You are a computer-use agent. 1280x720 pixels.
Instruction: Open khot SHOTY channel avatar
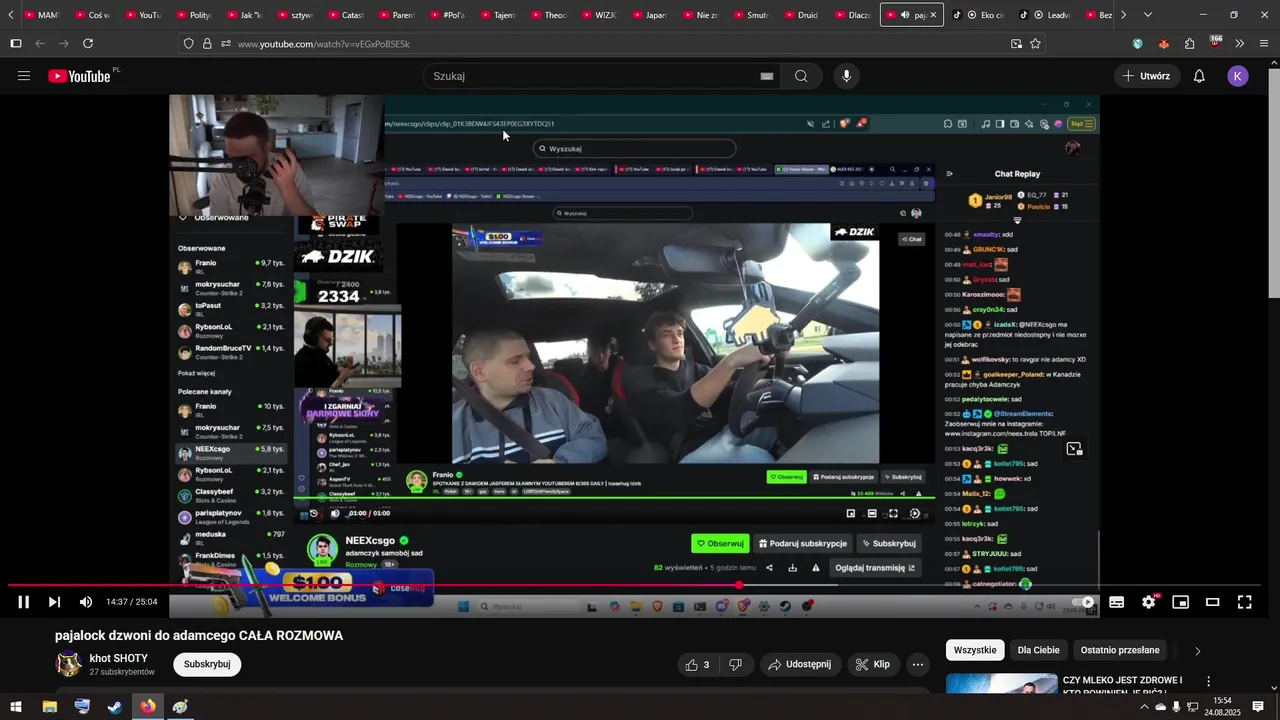tap(68, 665)
